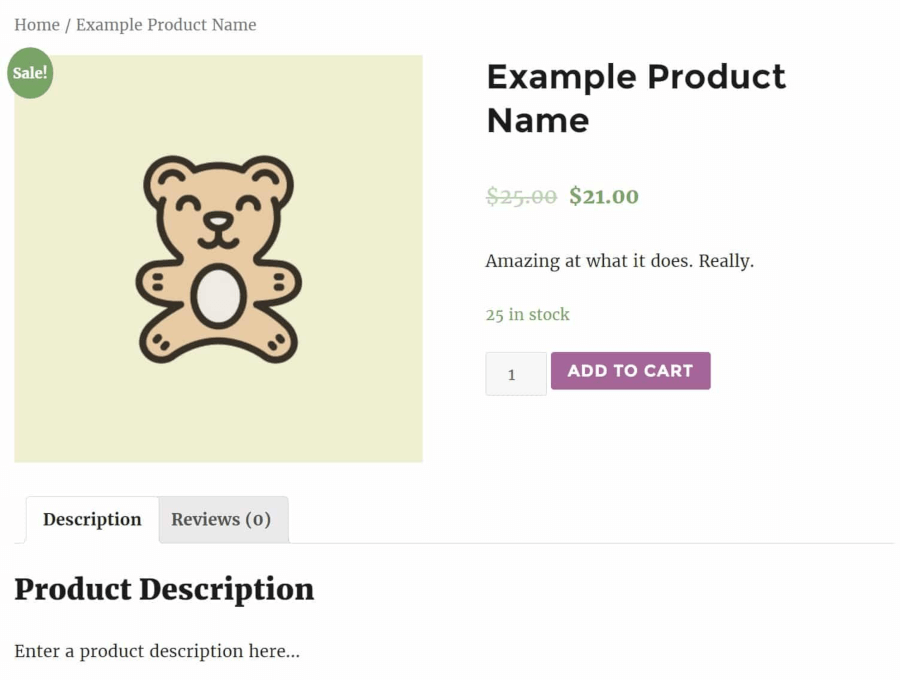The width and height of the screenshot is (900, 680).
Task: Click the Product Description heading
Action: (164, 590)
